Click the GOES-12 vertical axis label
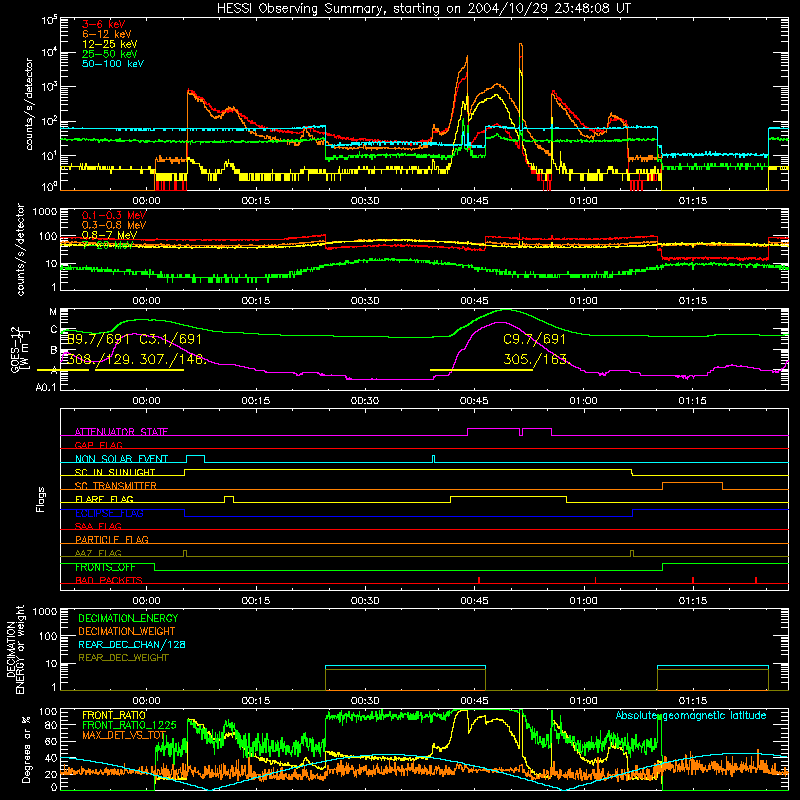 click(20, 349)
